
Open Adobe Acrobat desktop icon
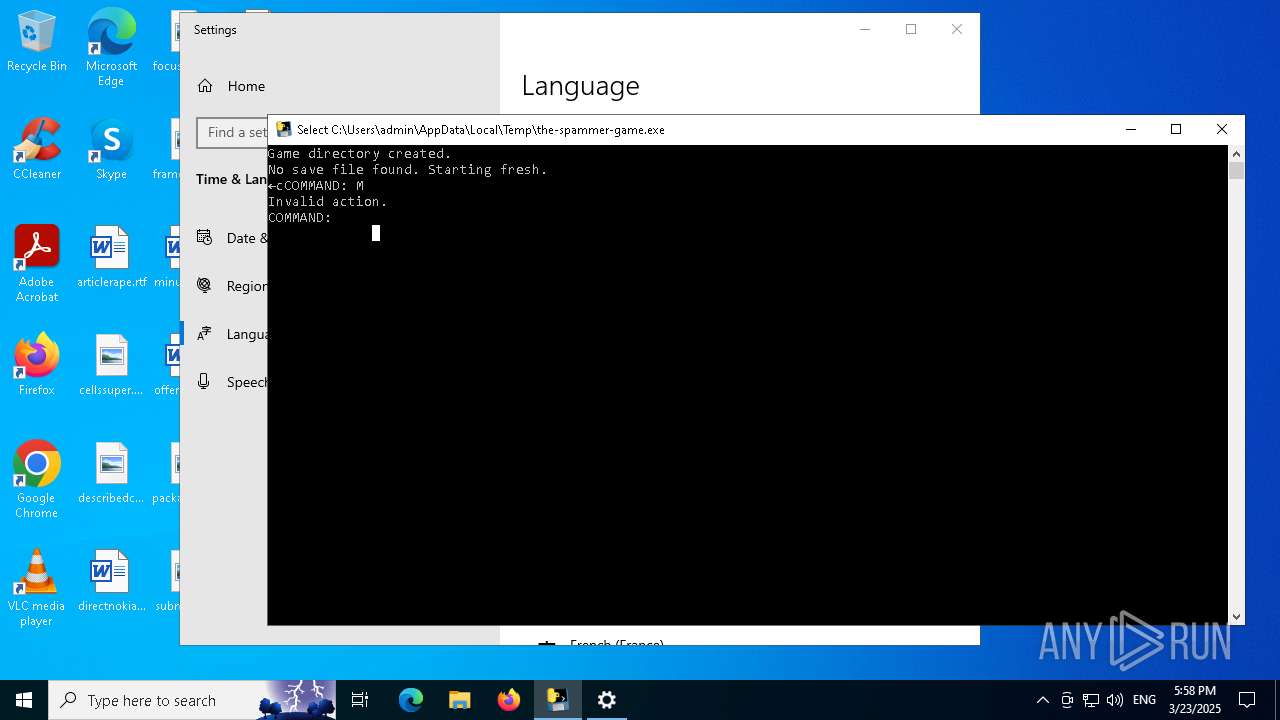[x=37, y=264]
